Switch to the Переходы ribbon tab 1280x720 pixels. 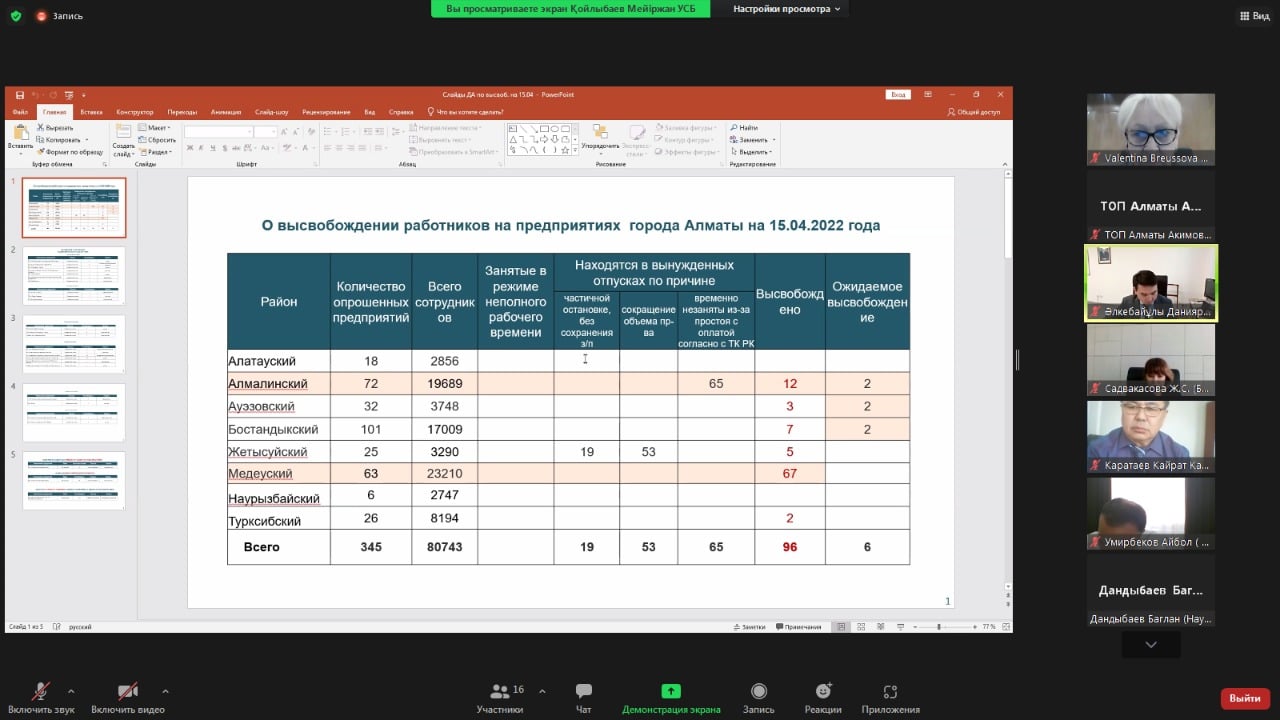coord(182,112)
